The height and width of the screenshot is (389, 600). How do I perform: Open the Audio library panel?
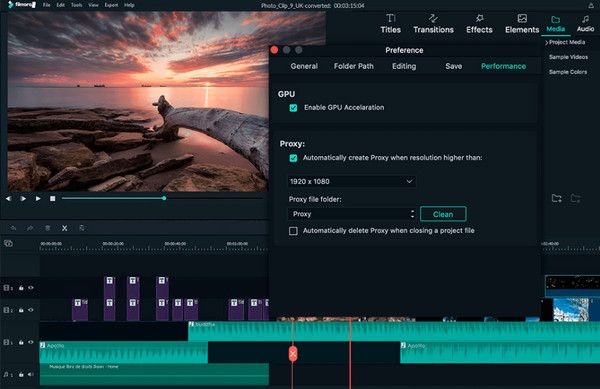(585, 24)
